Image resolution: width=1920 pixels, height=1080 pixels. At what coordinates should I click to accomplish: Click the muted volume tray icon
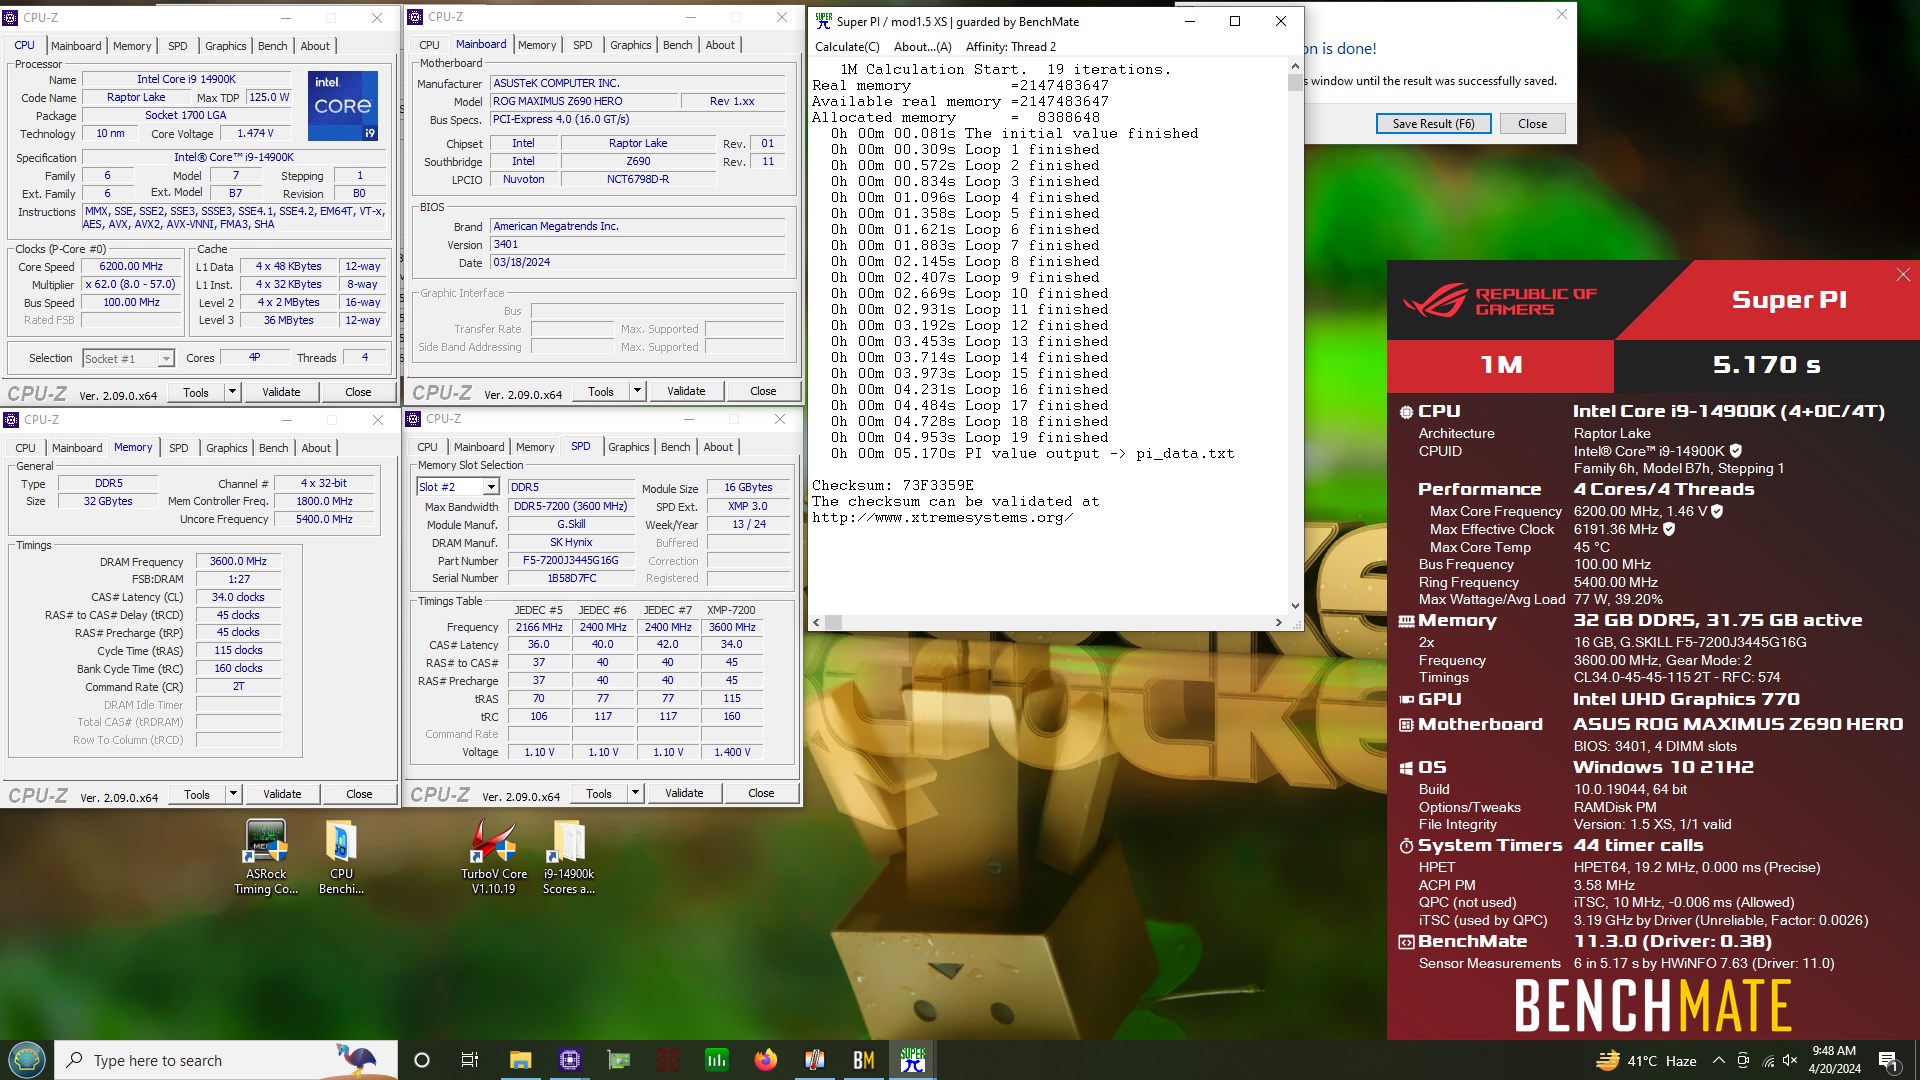pos(1791,1060)
